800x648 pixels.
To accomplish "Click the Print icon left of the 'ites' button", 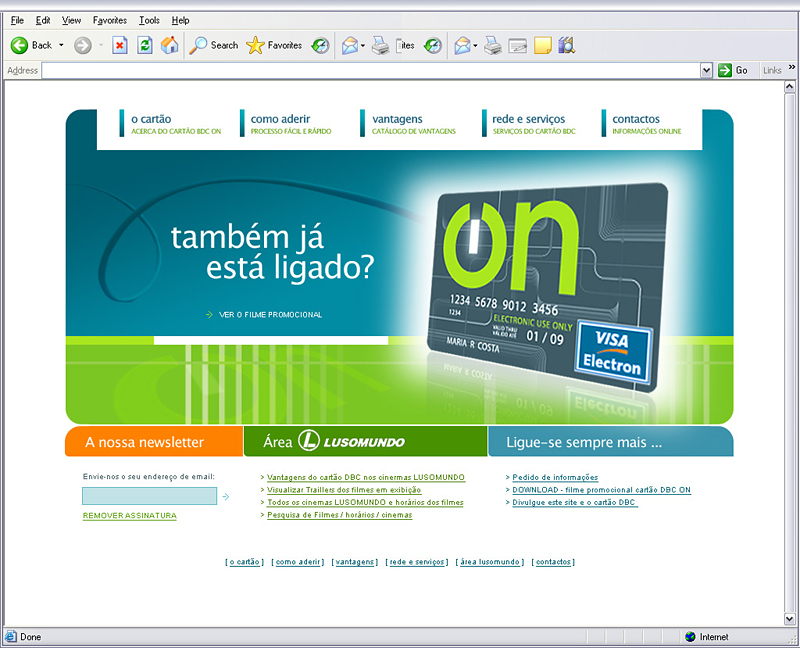I will point(380,45).
